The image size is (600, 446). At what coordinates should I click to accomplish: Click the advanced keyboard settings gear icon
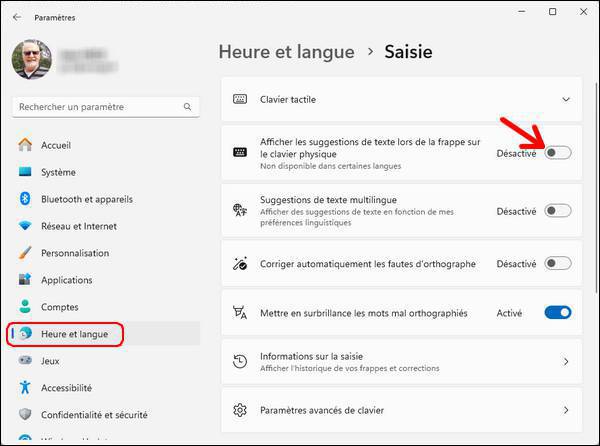tap(240, 410)
